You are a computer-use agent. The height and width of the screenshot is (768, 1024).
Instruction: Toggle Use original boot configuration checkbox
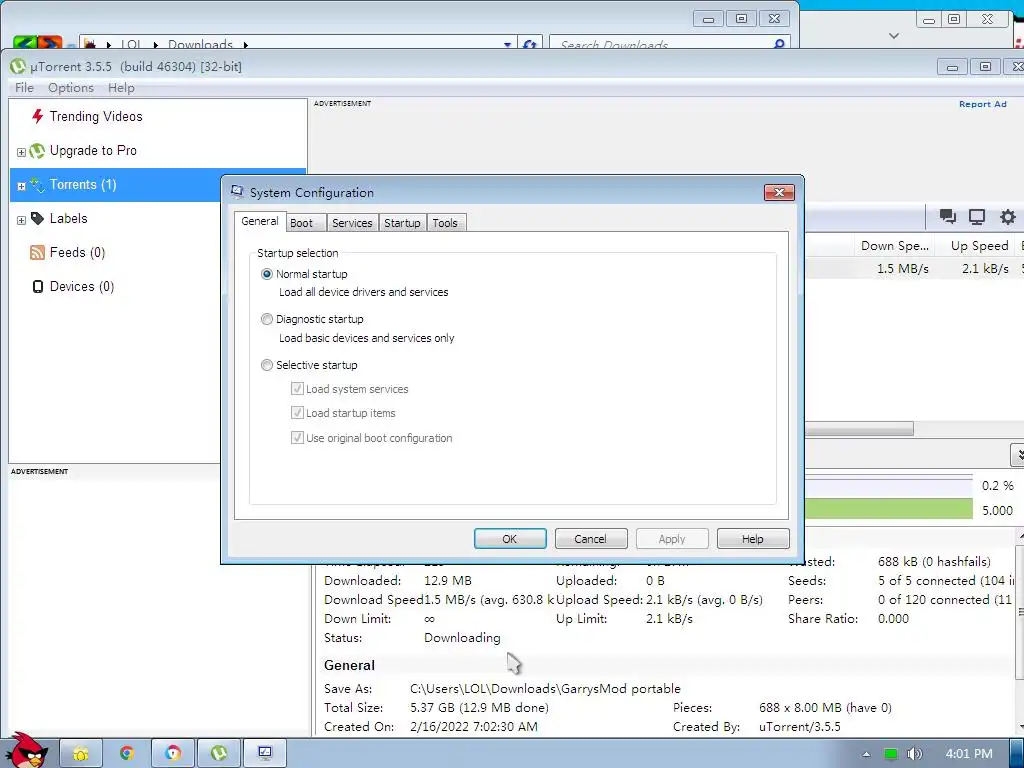coord(297,438)
